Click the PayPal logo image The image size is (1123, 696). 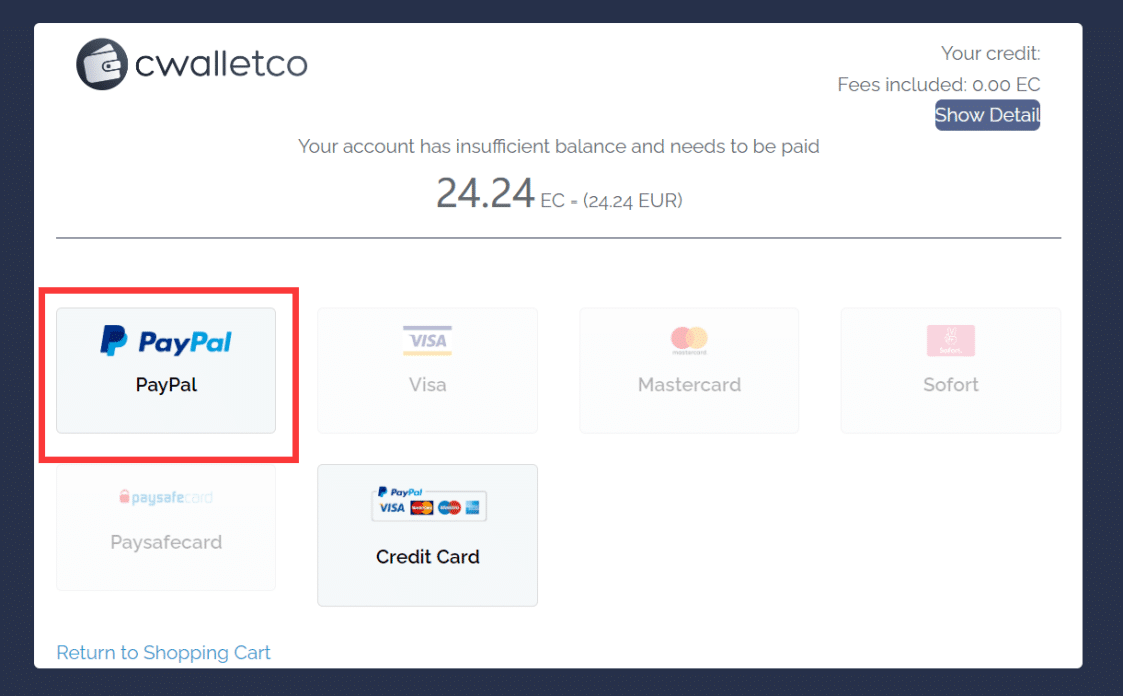click(x=166, y=342)
